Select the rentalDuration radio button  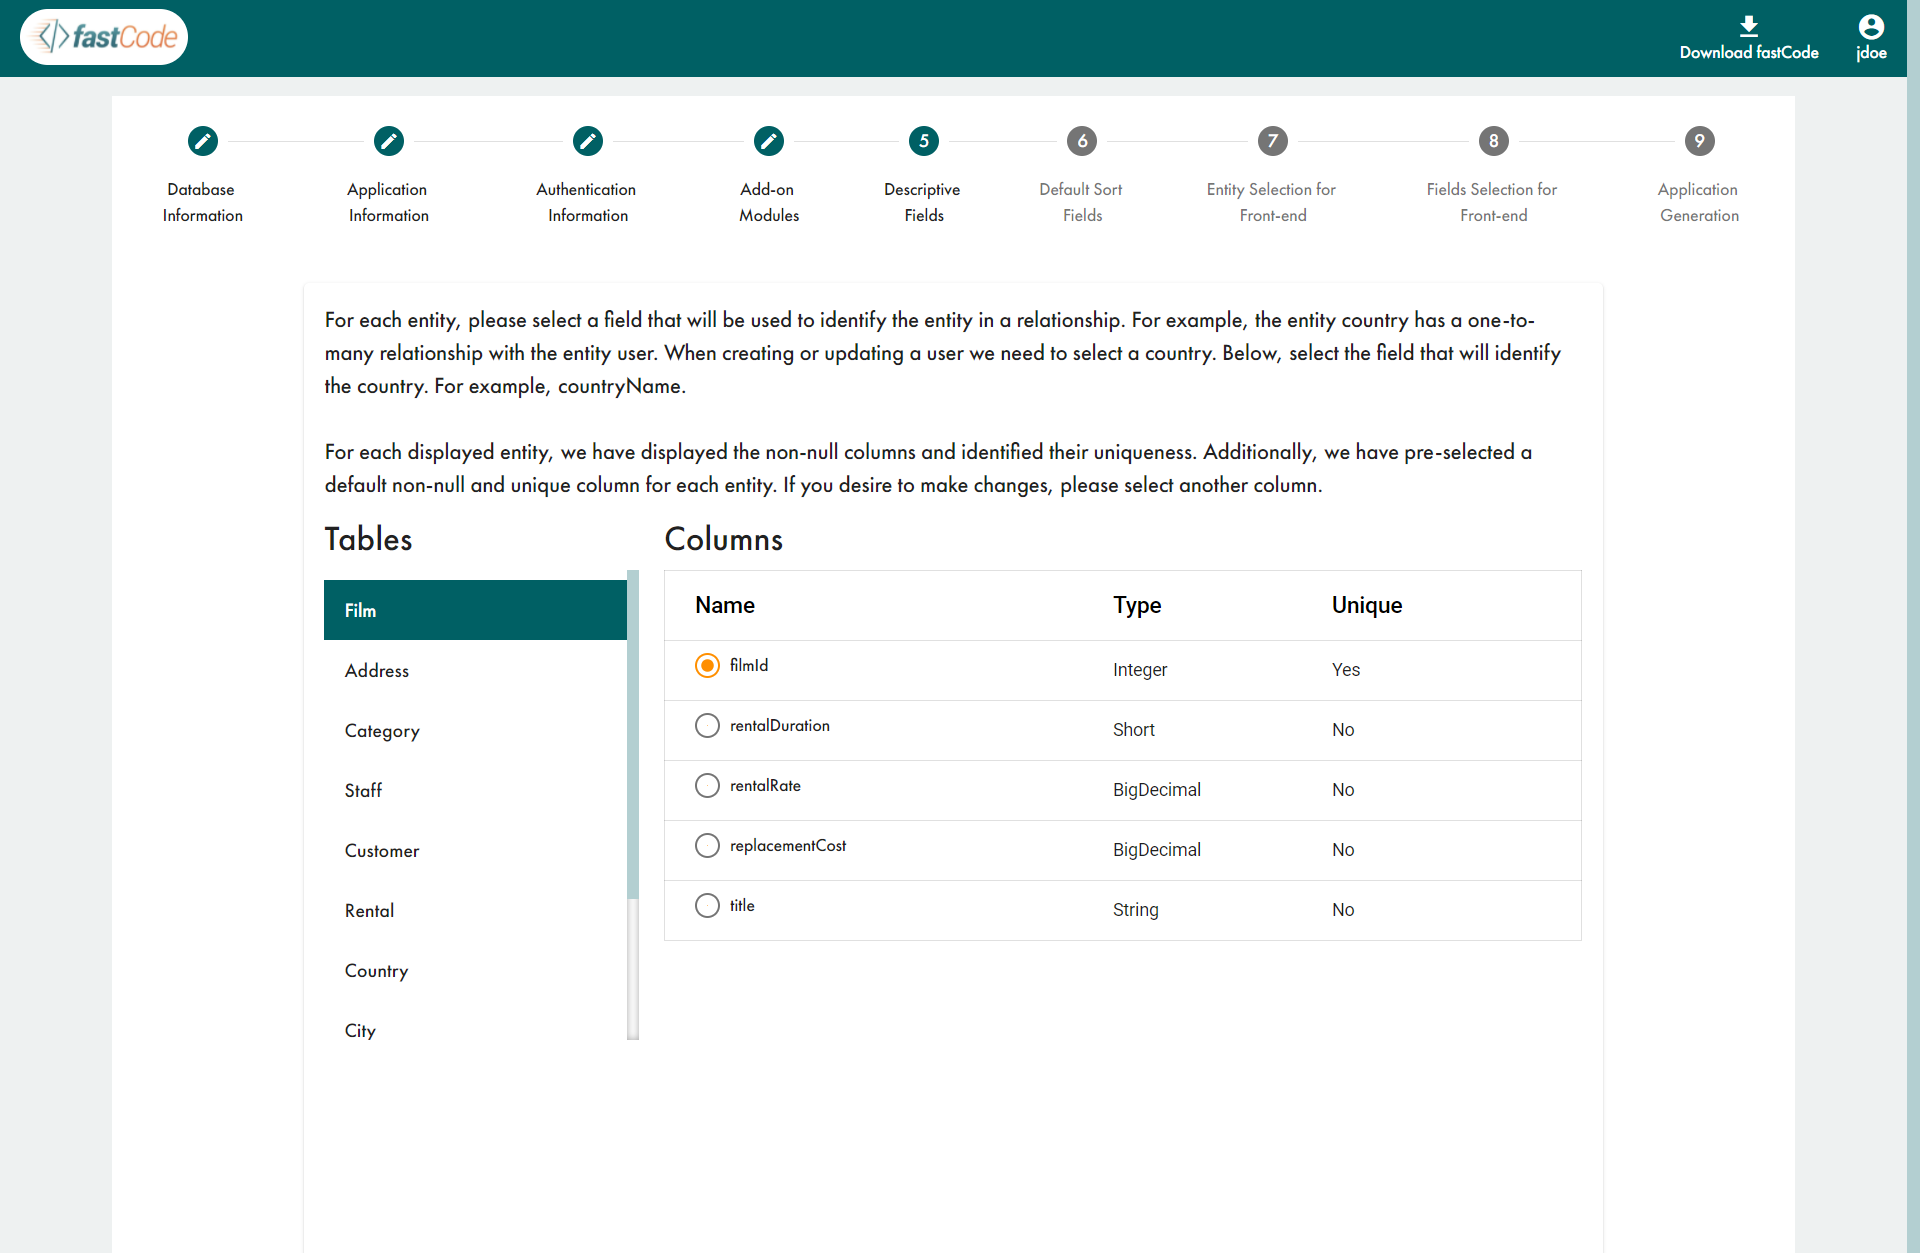coord(707,726)
